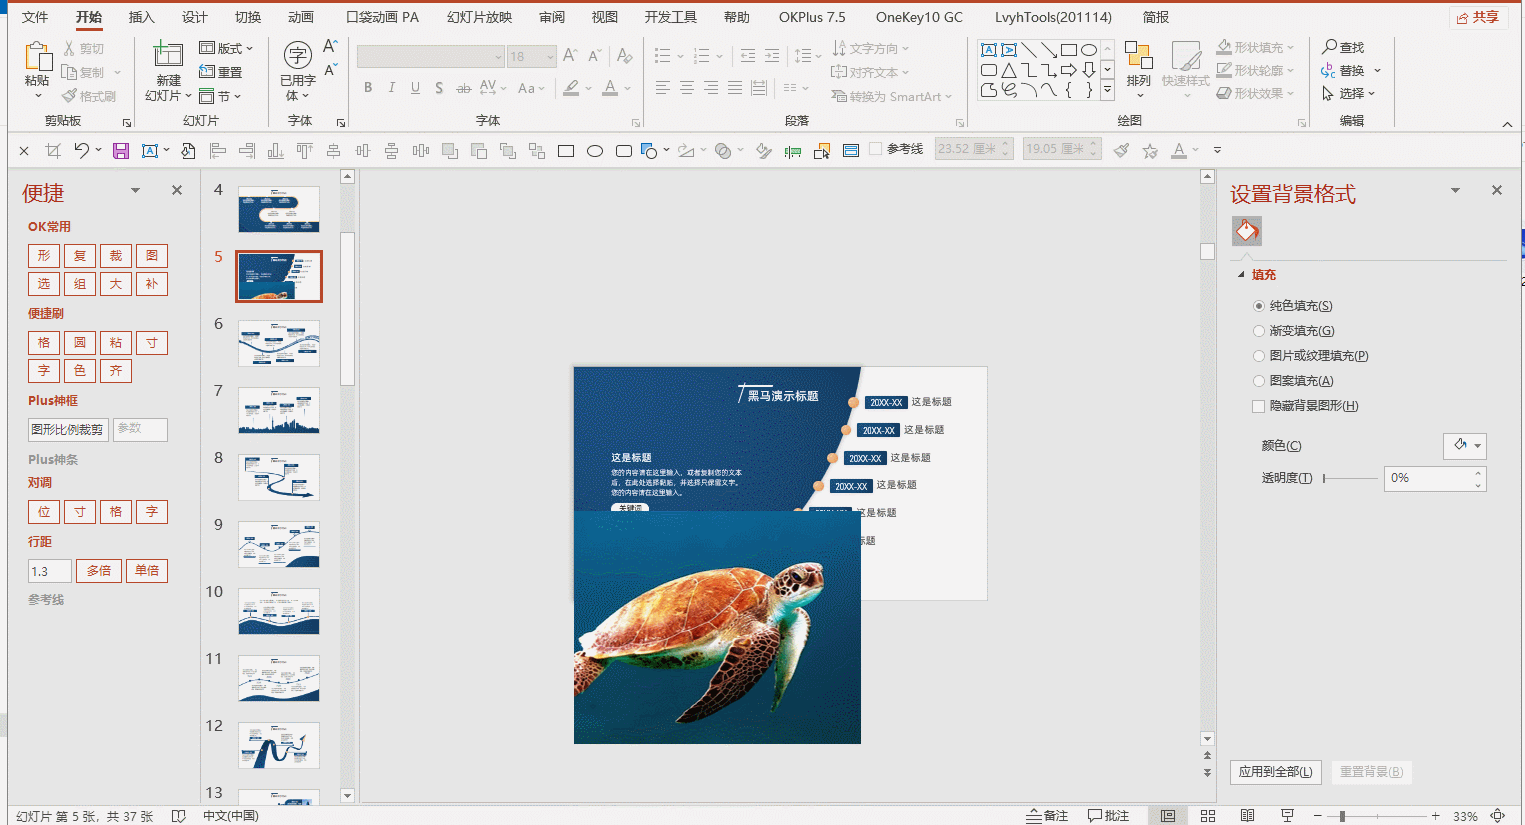Select slide 6 thumbnail
The height and width of the screenshot is (825, 1525).
click(x=279, y=344)
